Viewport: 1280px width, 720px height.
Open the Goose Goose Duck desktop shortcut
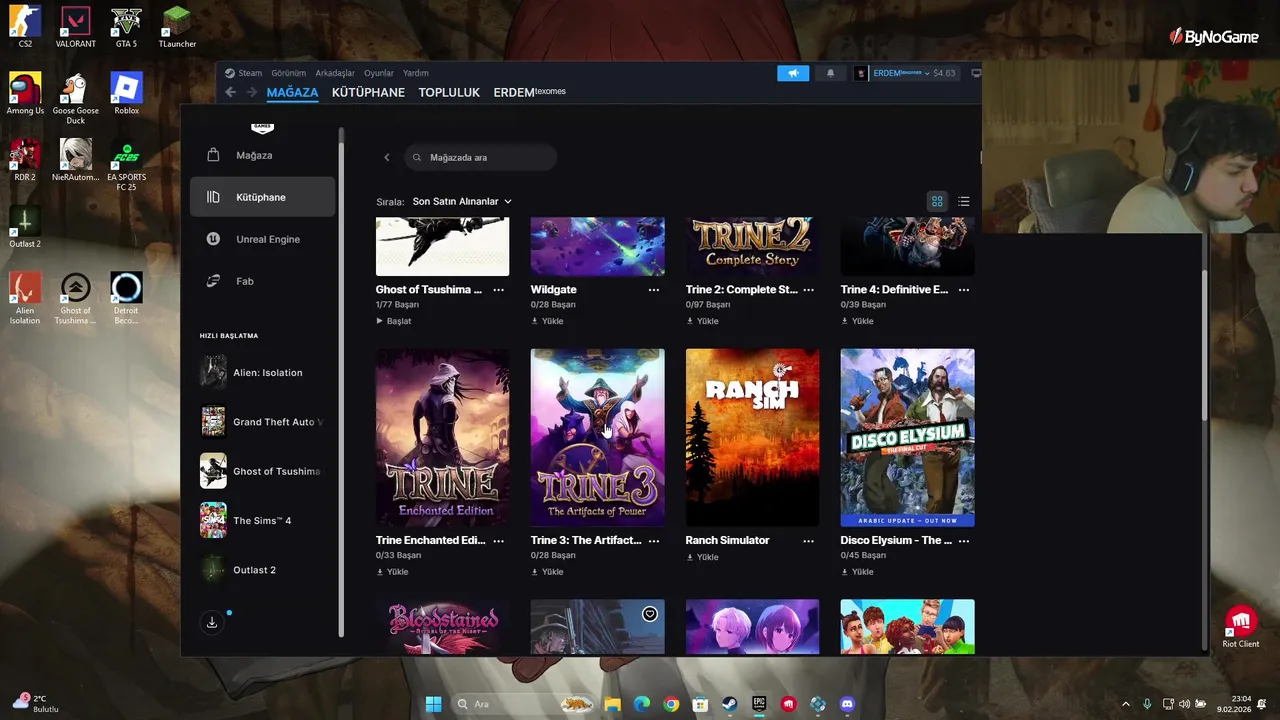[x=76, y=98]
